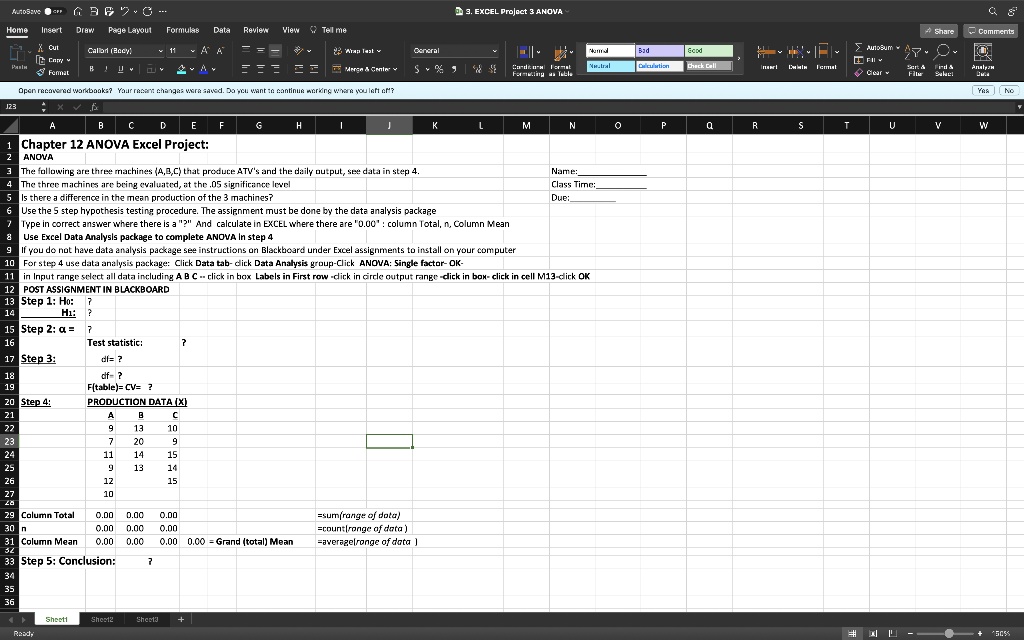
Task: Click the Comma Style icon
Action: (x=454, y=69)
